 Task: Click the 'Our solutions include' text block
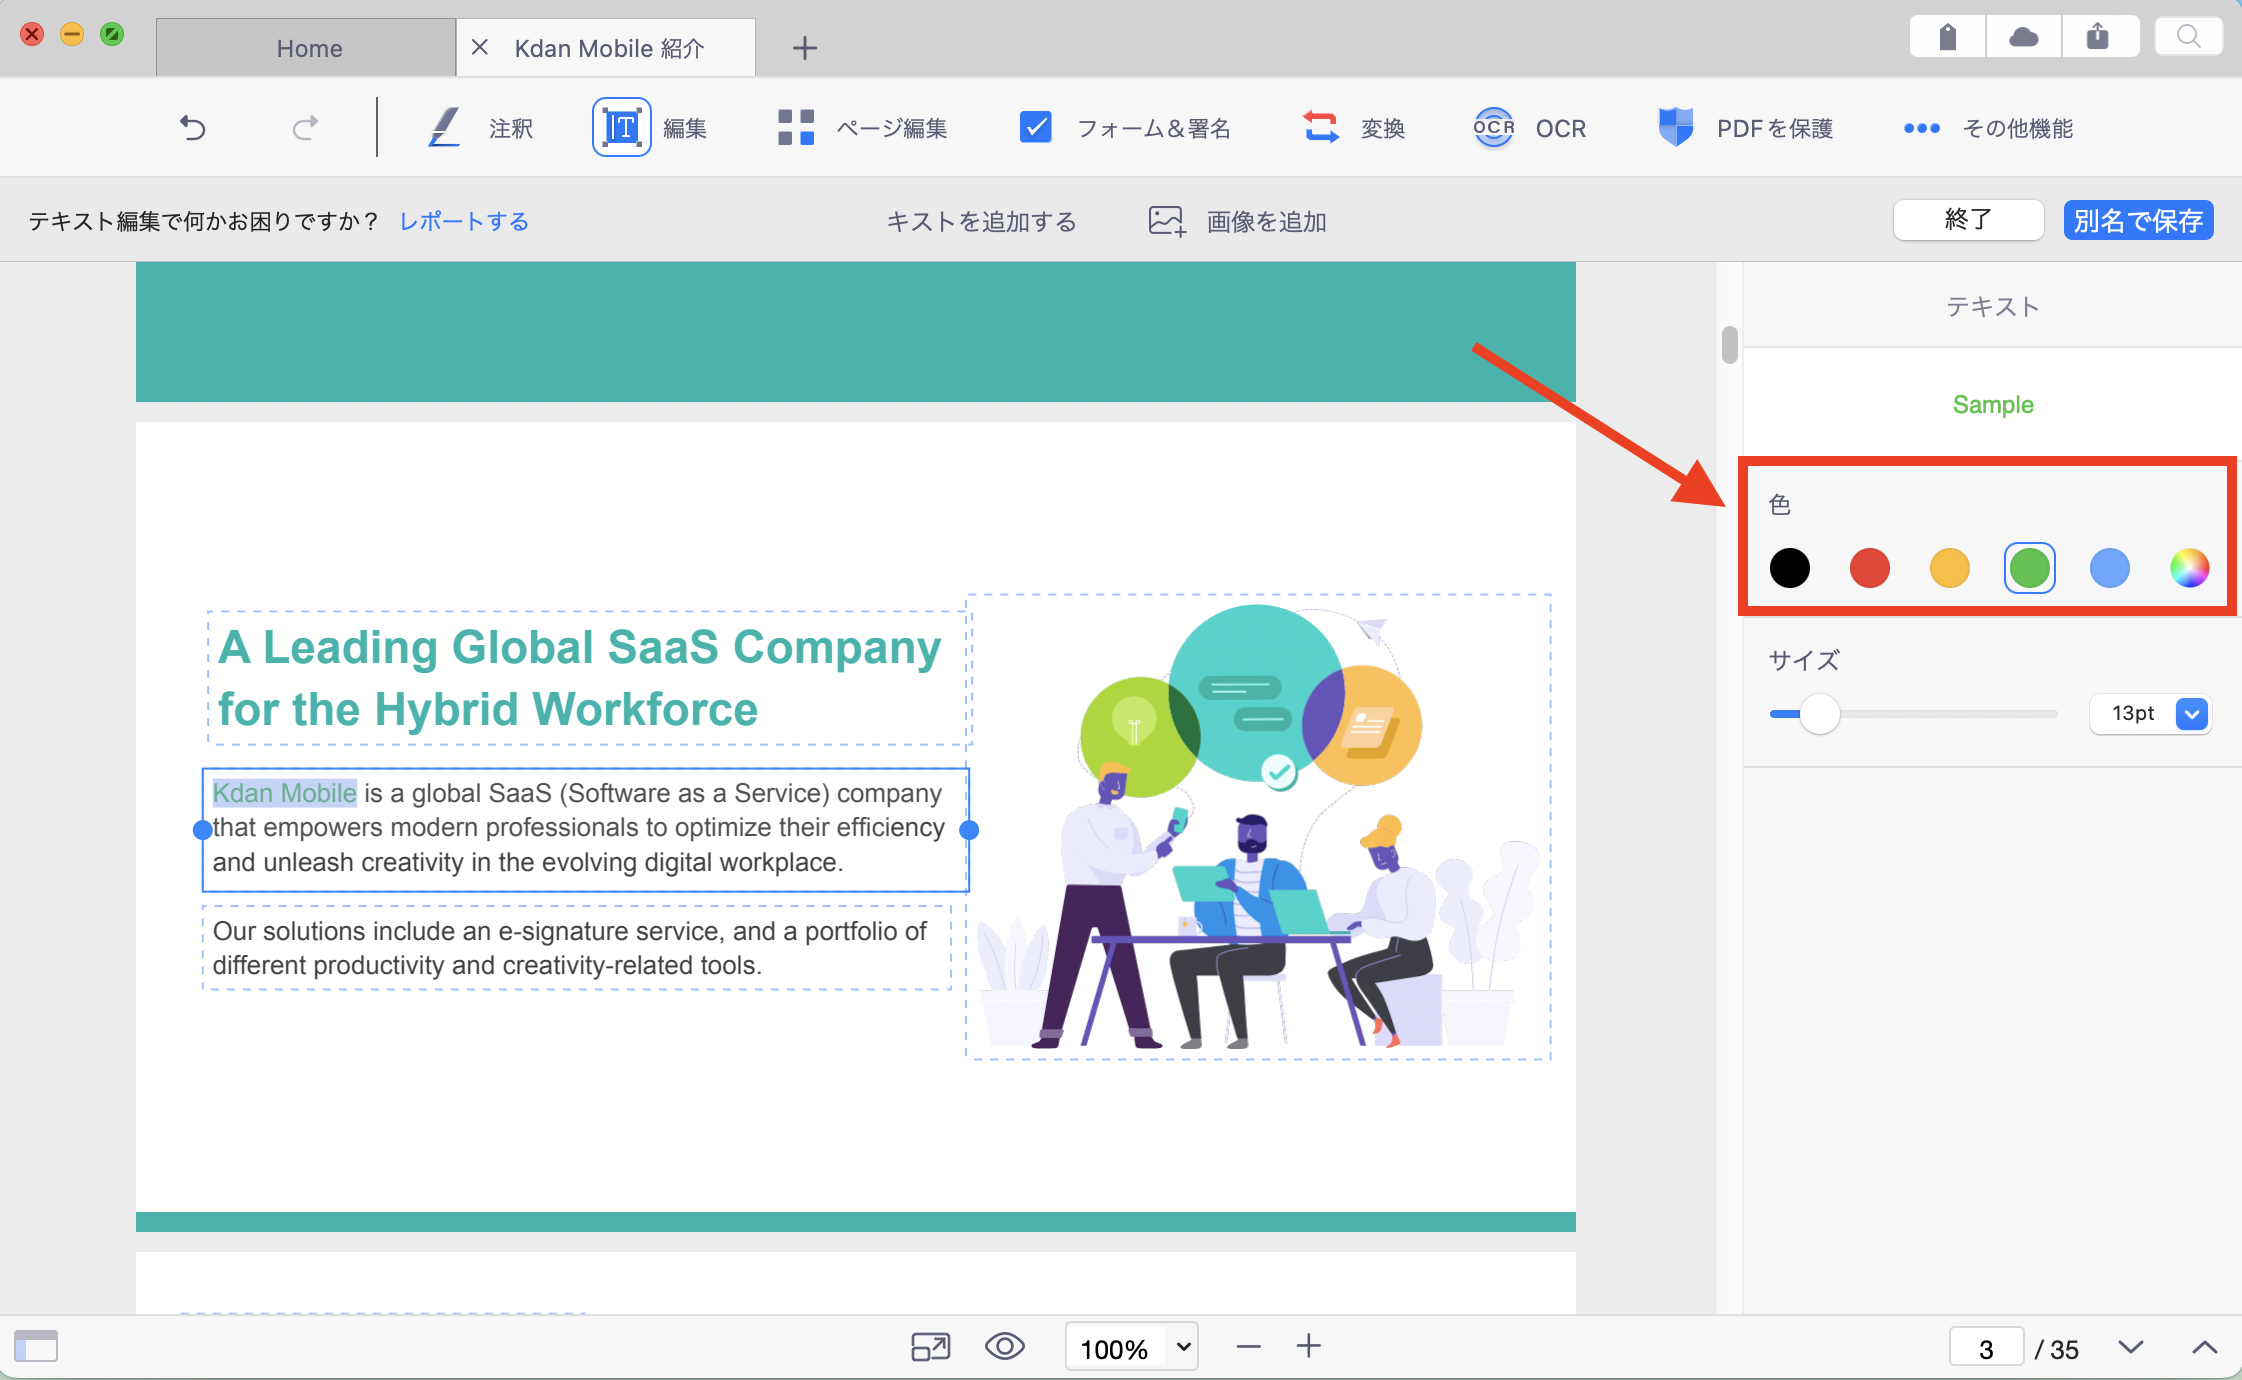pyautogui.click(x=577, y=948)
